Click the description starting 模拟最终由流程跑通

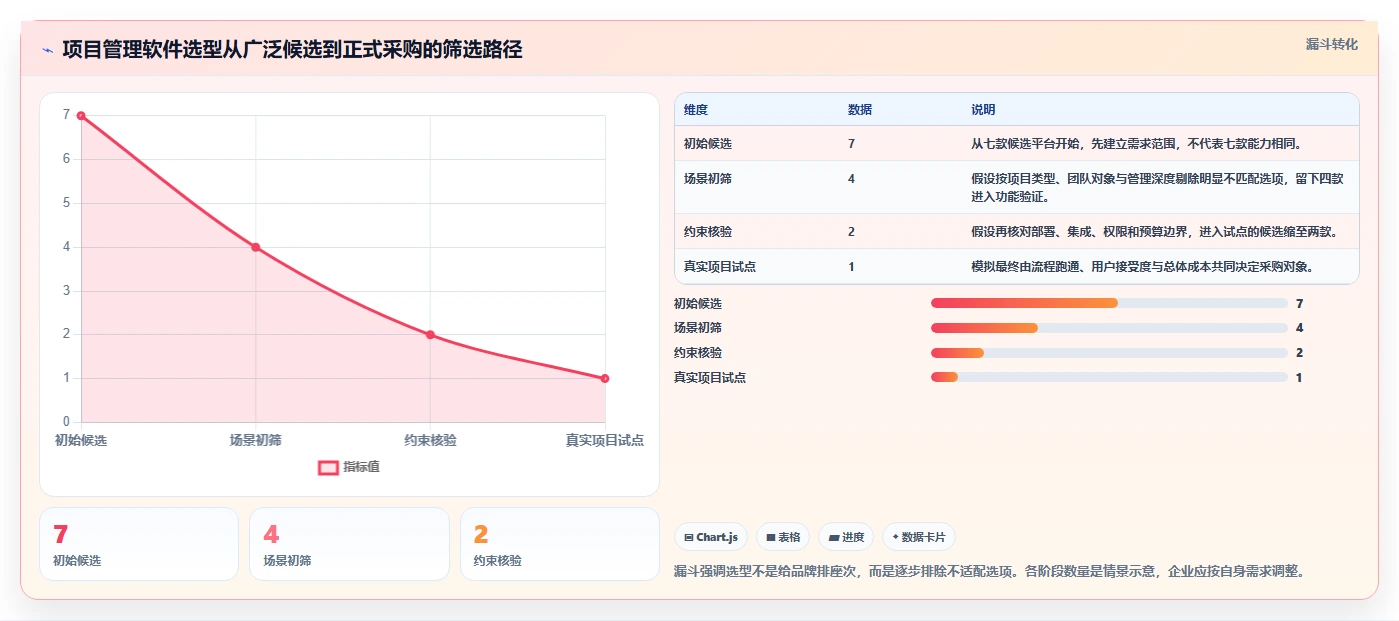[x=1142, y=267]
